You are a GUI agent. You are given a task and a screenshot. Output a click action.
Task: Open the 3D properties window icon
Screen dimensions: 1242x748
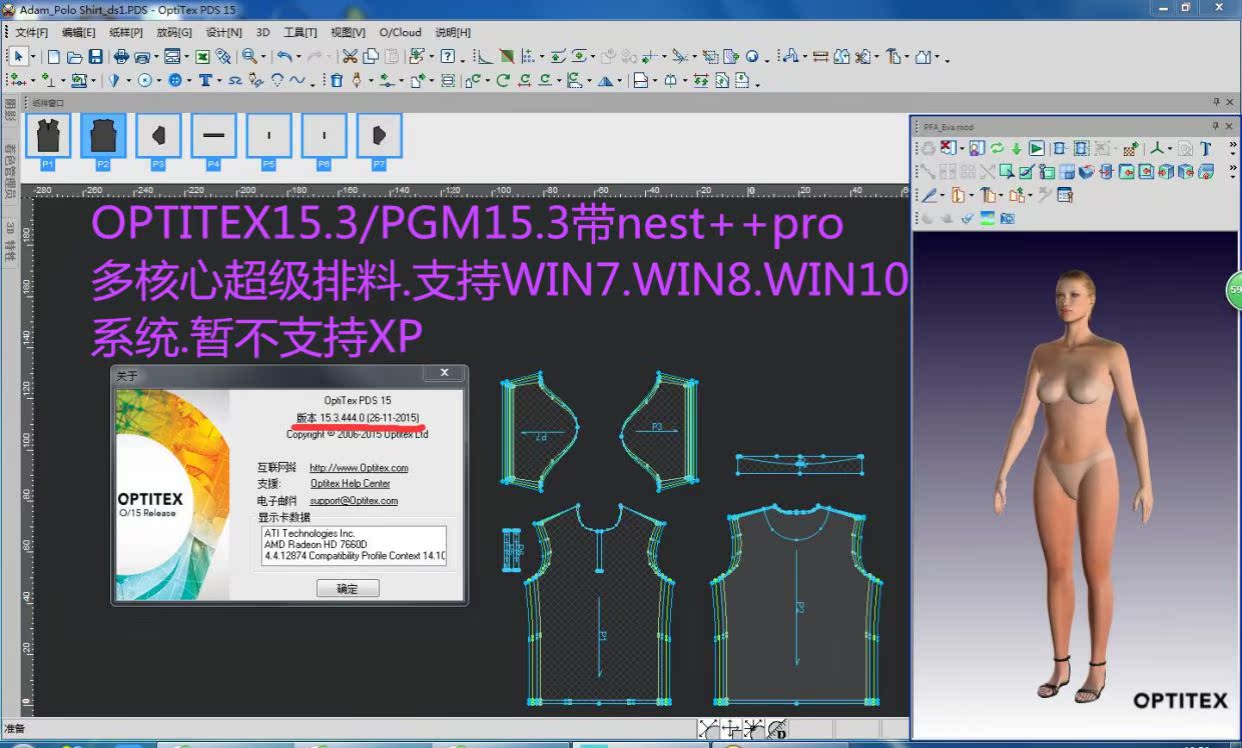tap(1065, 195)
